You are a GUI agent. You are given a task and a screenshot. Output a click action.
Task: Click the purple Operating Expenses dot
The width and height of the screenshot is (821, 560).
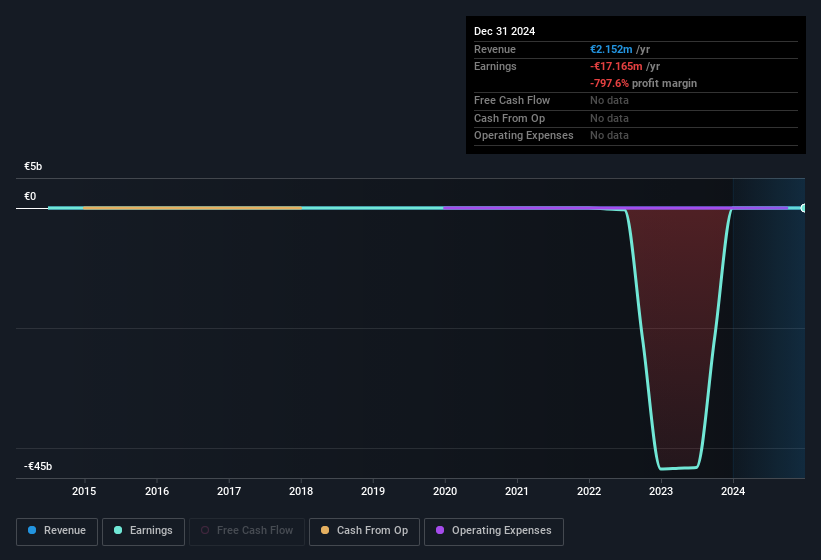point(440,530)
